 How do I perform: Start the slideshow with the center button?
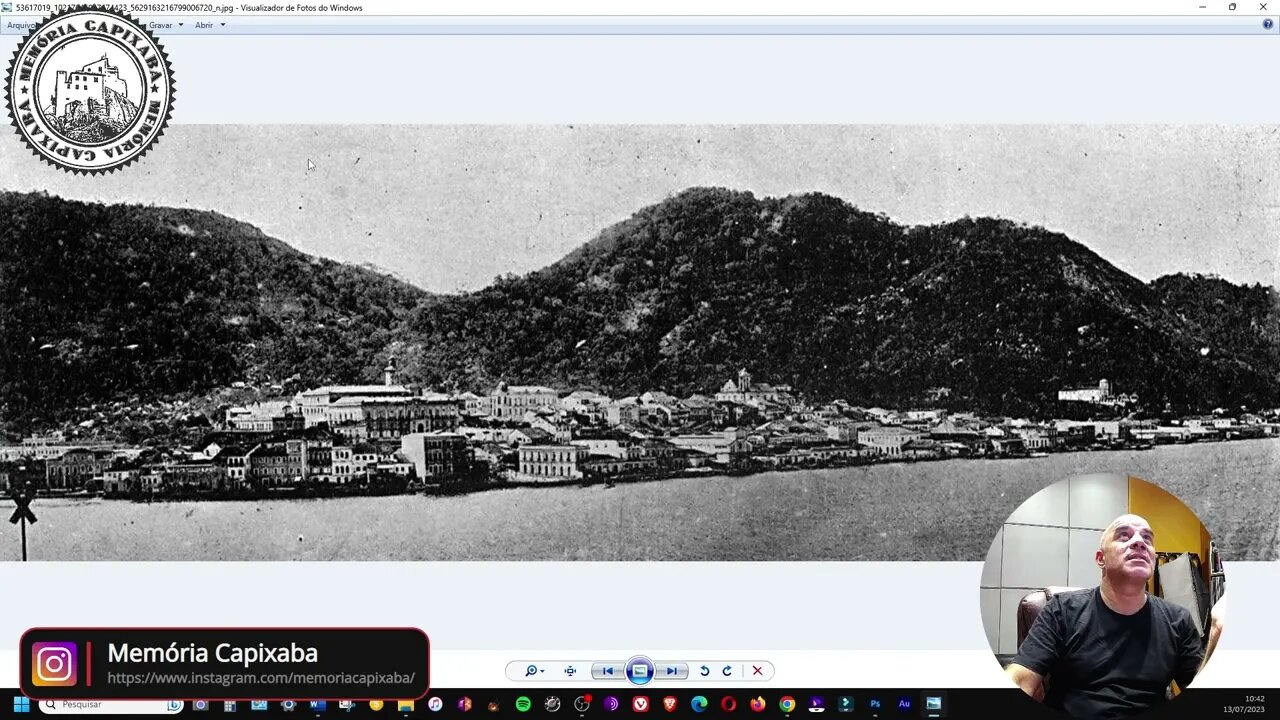pos(639,671)
